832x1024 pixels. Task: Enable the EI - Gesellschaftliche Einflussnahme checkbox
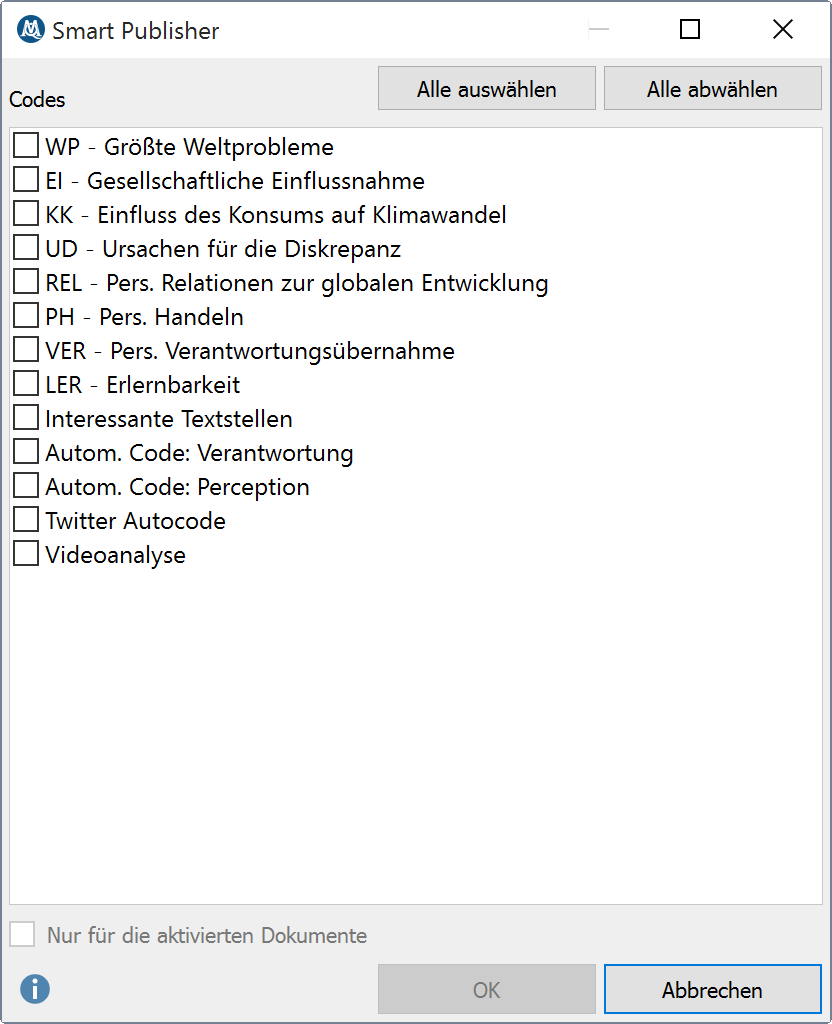(26, 180)
